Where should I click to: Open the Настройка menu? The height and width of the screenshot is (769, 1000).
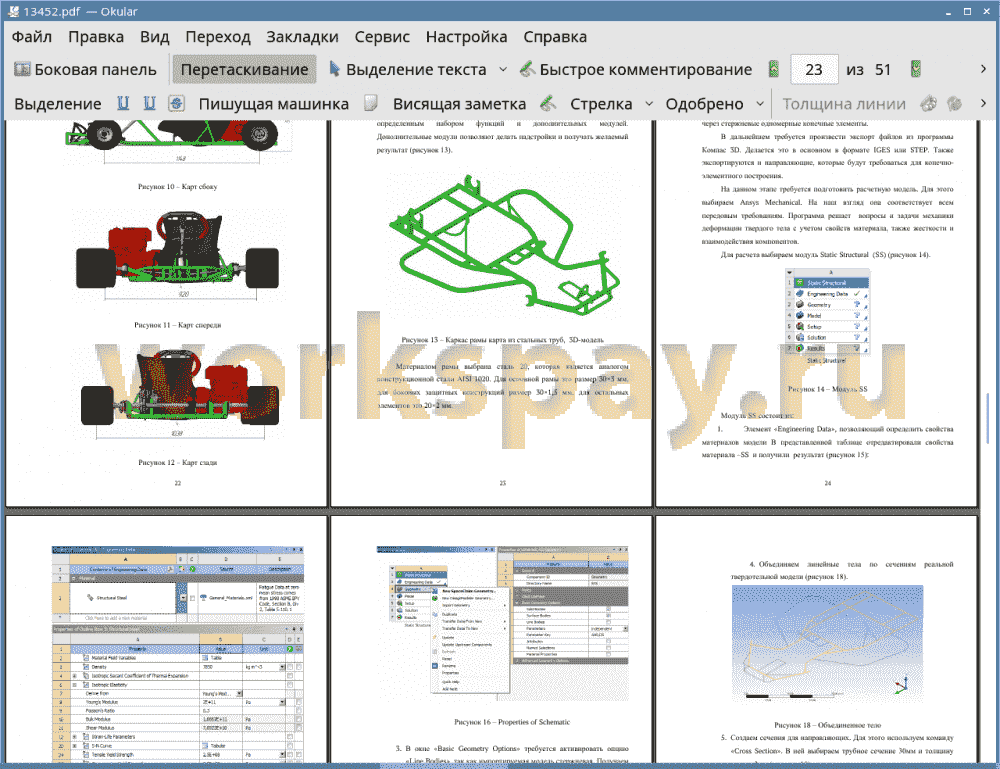[466, 37]
